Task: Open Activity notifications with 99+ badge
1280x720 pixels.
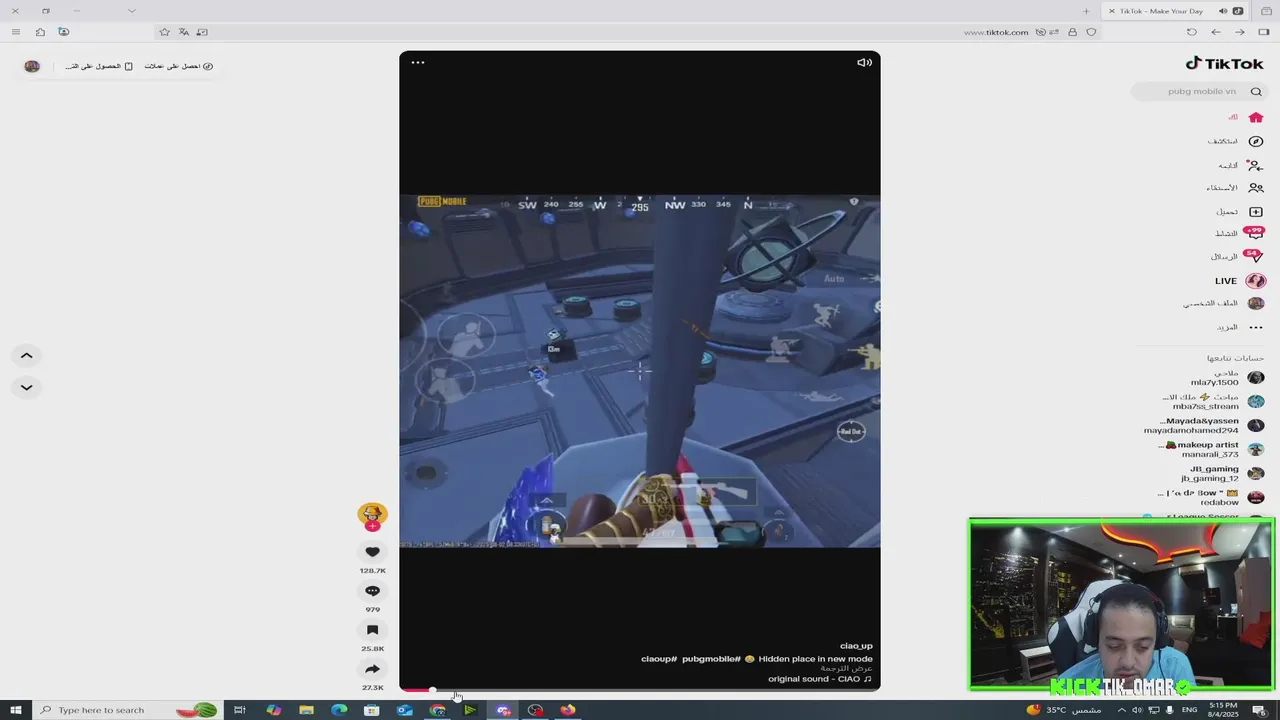Action: pos(1240,233)
